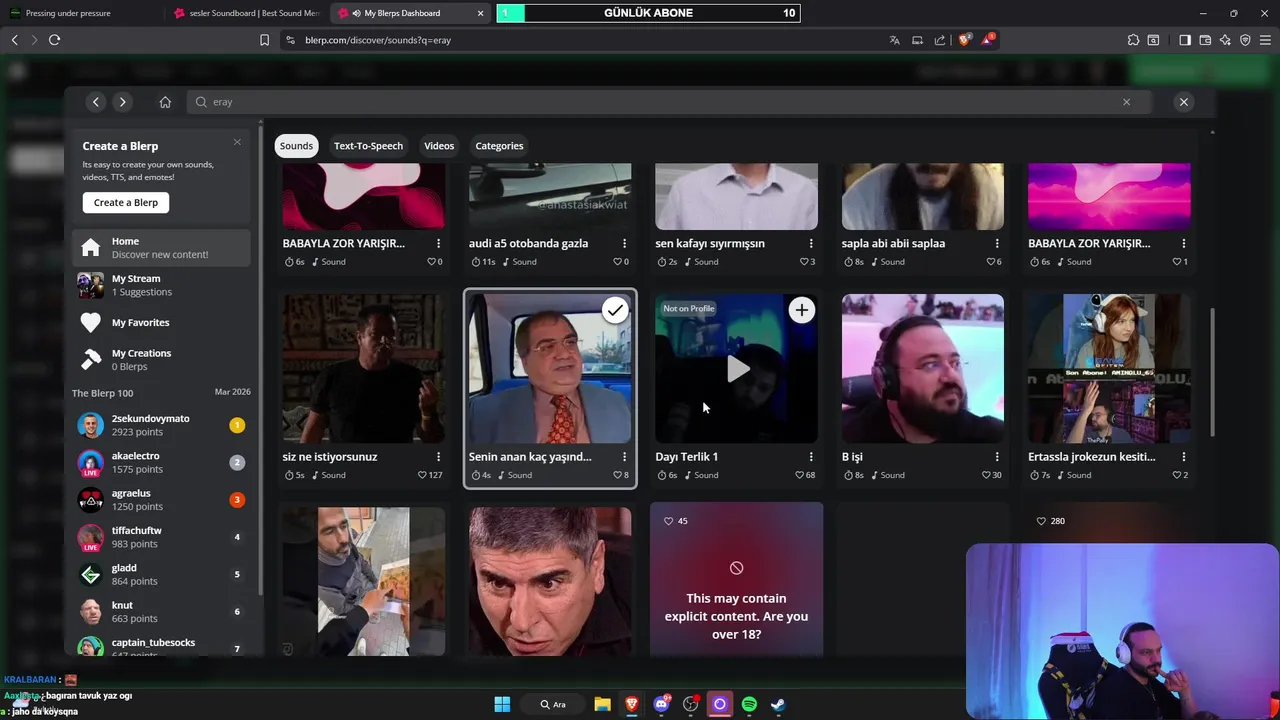Go back with the Blerp panel back arrow

pyautogui.click(x=96, y=102)
